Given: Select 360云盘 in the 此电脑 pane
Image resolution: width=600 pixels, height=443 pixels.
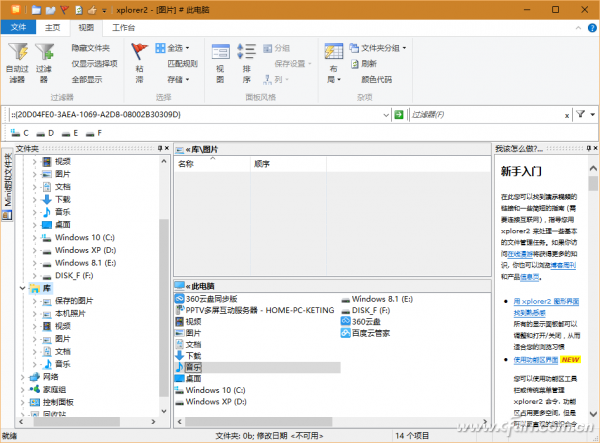Looking at the screenshot, I should (361, 321).
